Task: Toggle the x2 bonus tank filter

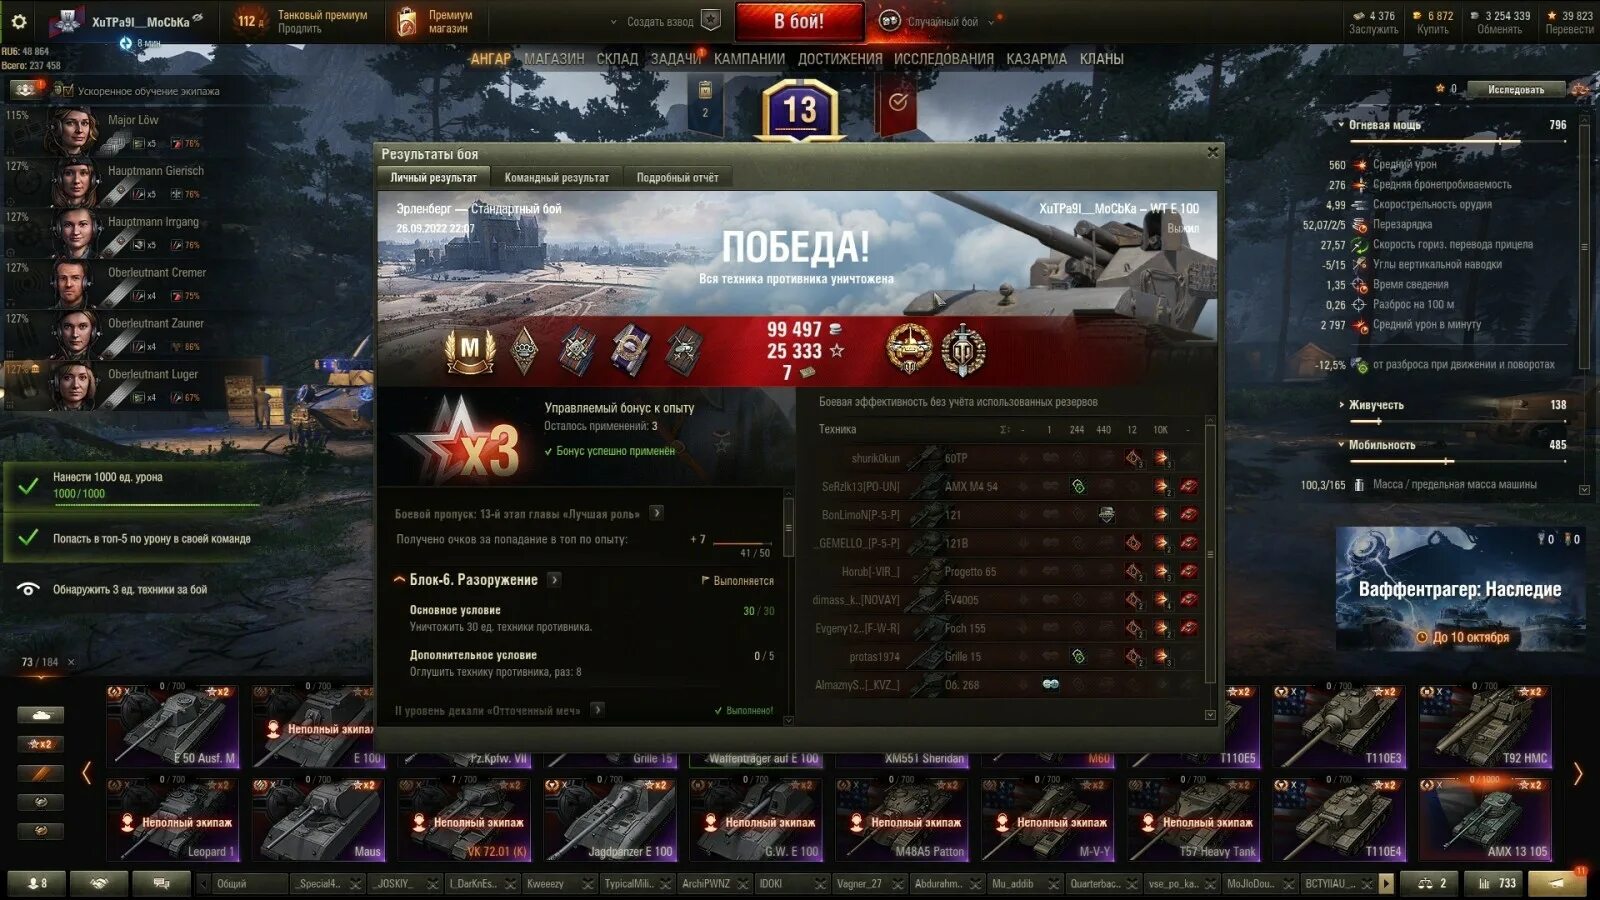Action: (x=40, y=744)
